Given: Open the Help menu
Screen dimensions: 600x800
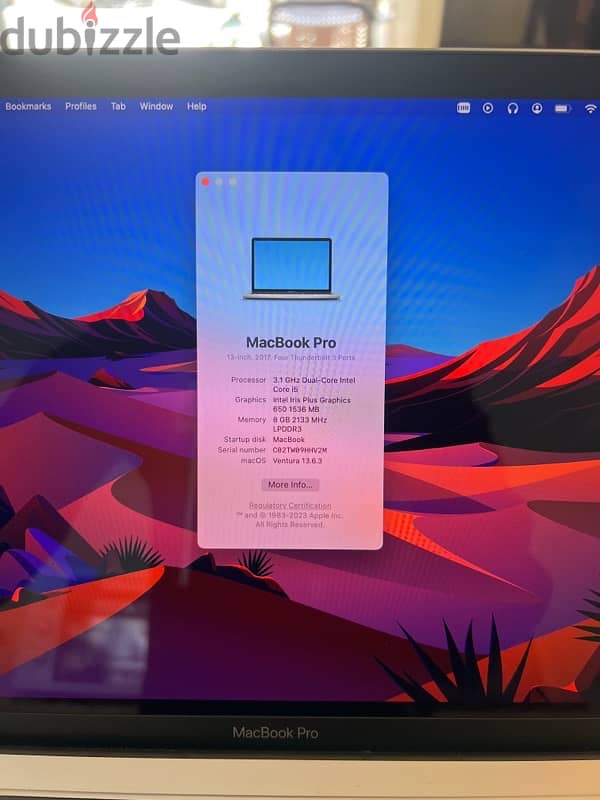Looking at the screenshot, I should [196, 106].
